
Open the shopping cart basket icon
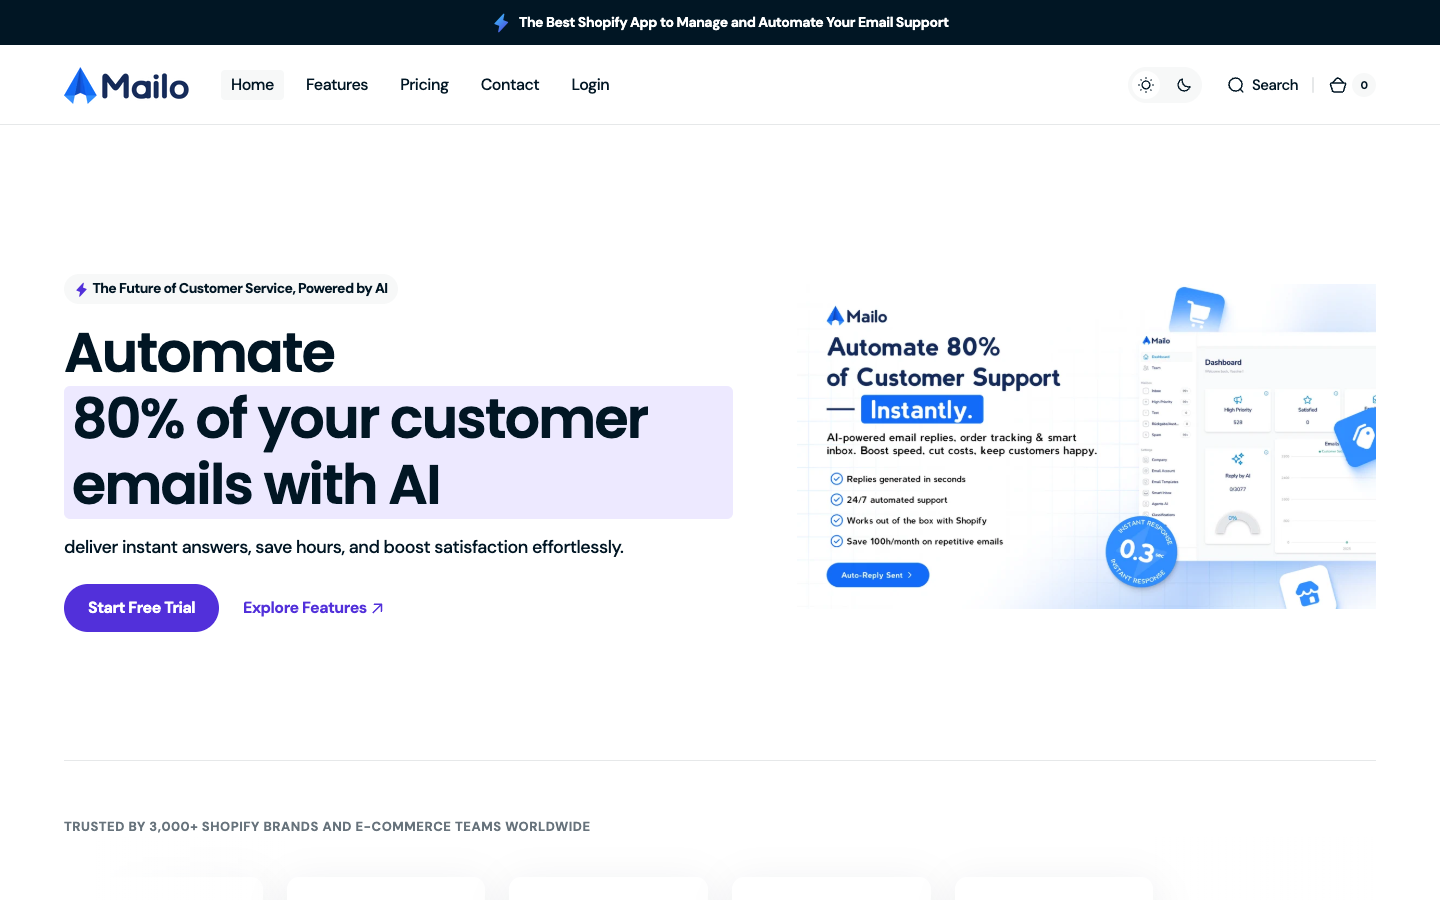1338,85
